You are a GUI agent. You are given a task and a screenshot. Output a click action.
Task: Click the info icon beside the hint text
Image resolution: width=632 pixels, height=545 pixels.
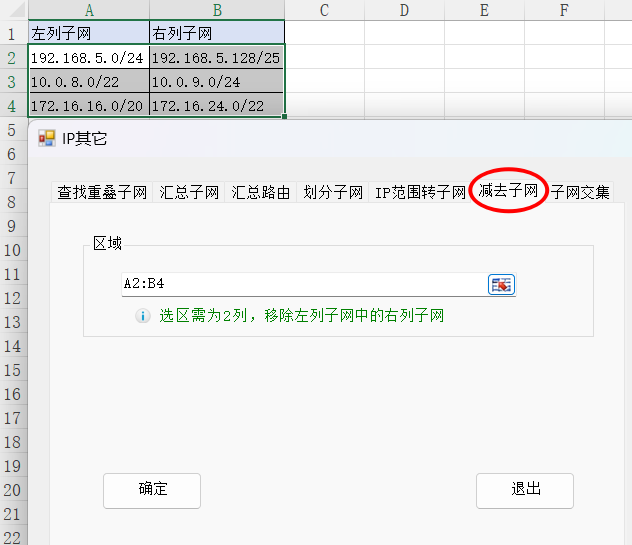point(143,316)
